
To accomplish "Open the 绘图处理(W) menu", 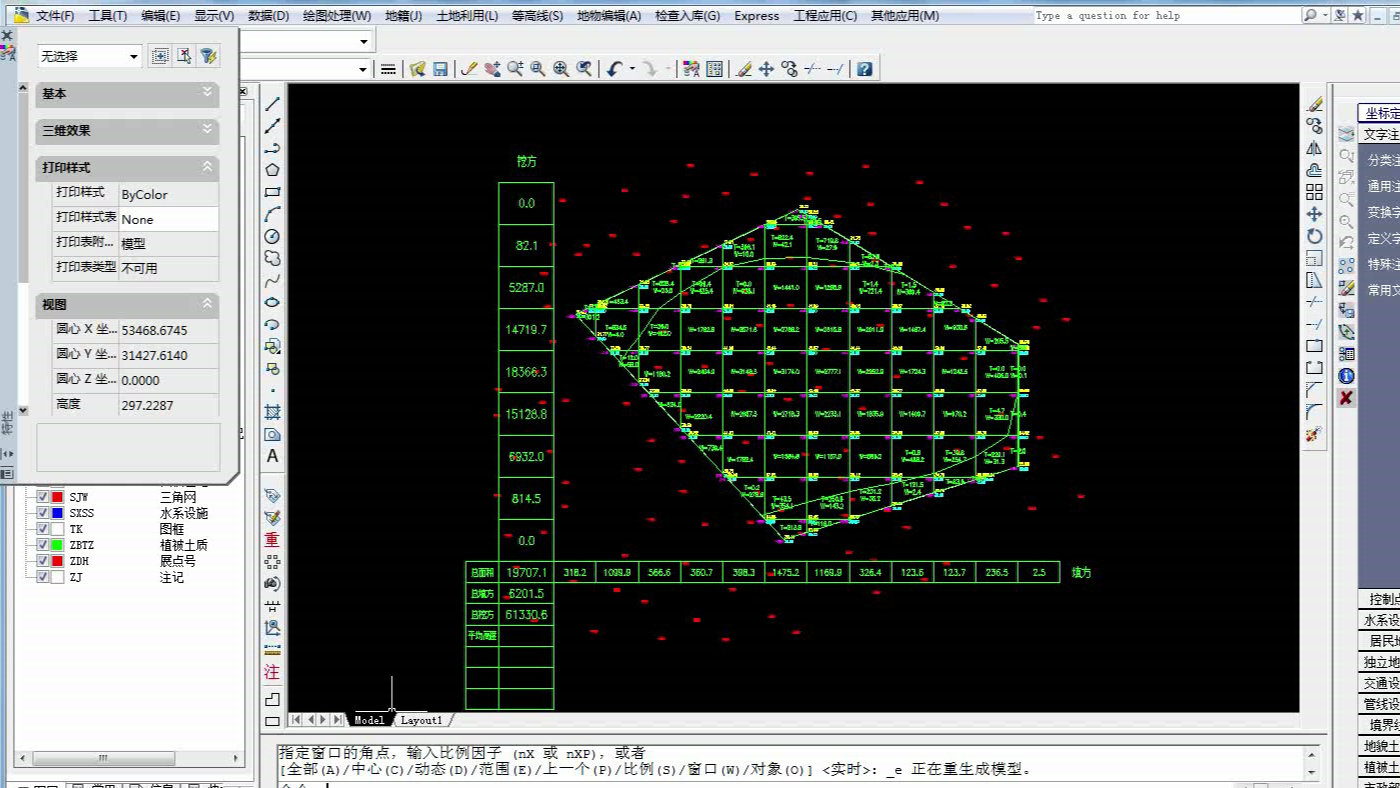I will click(337, 16).
